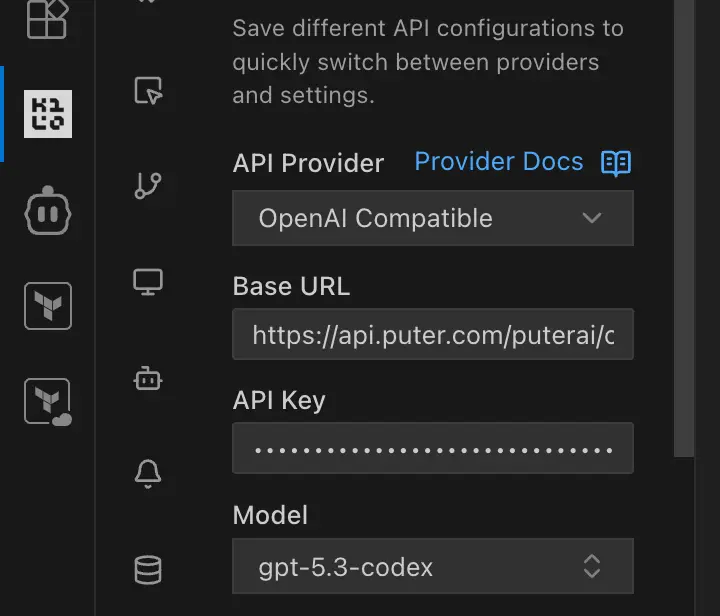Open the bell notifications settings icon
The width and height of the screenshot is (720, 616).
[148, 474]
